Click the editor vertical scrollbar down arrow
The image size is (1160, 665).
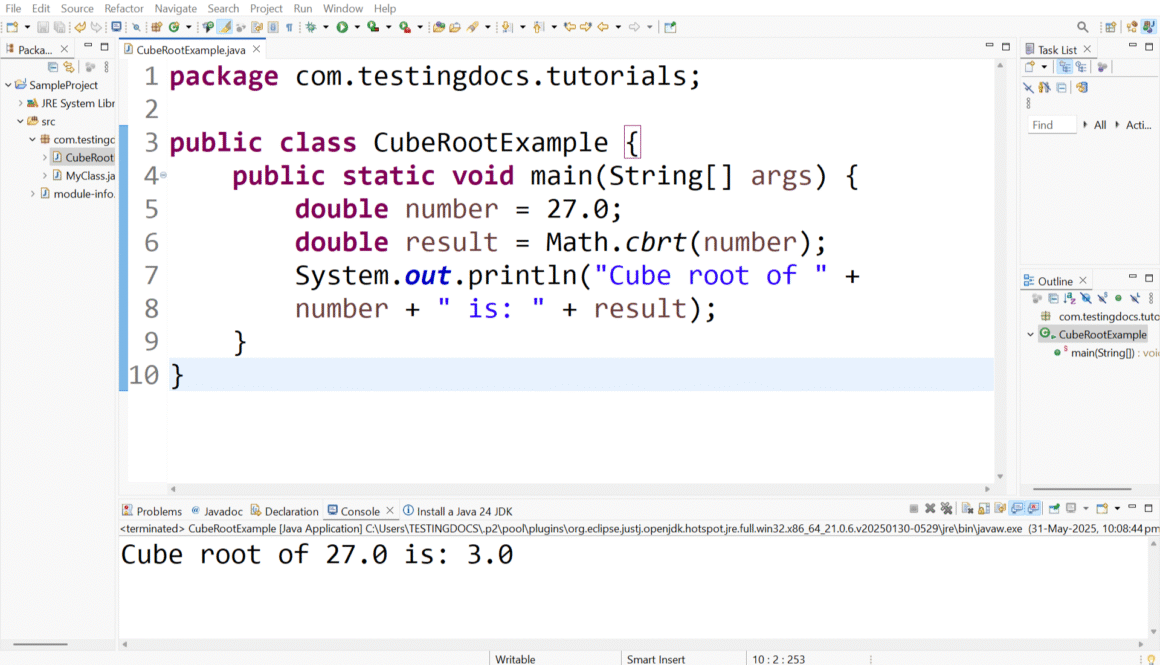1000,477
